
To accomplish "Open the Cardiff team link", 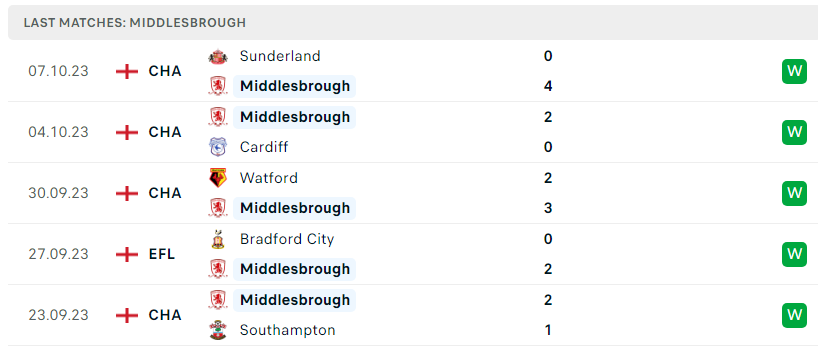I will (264, 147).
